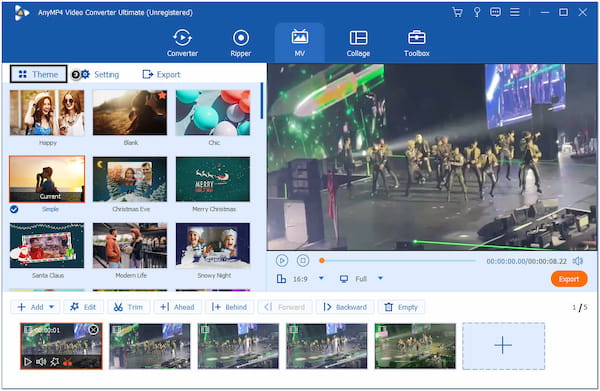Expand the Full display mode dropdown
This screenshot has height=391, width=600.
tap(380, 278)
